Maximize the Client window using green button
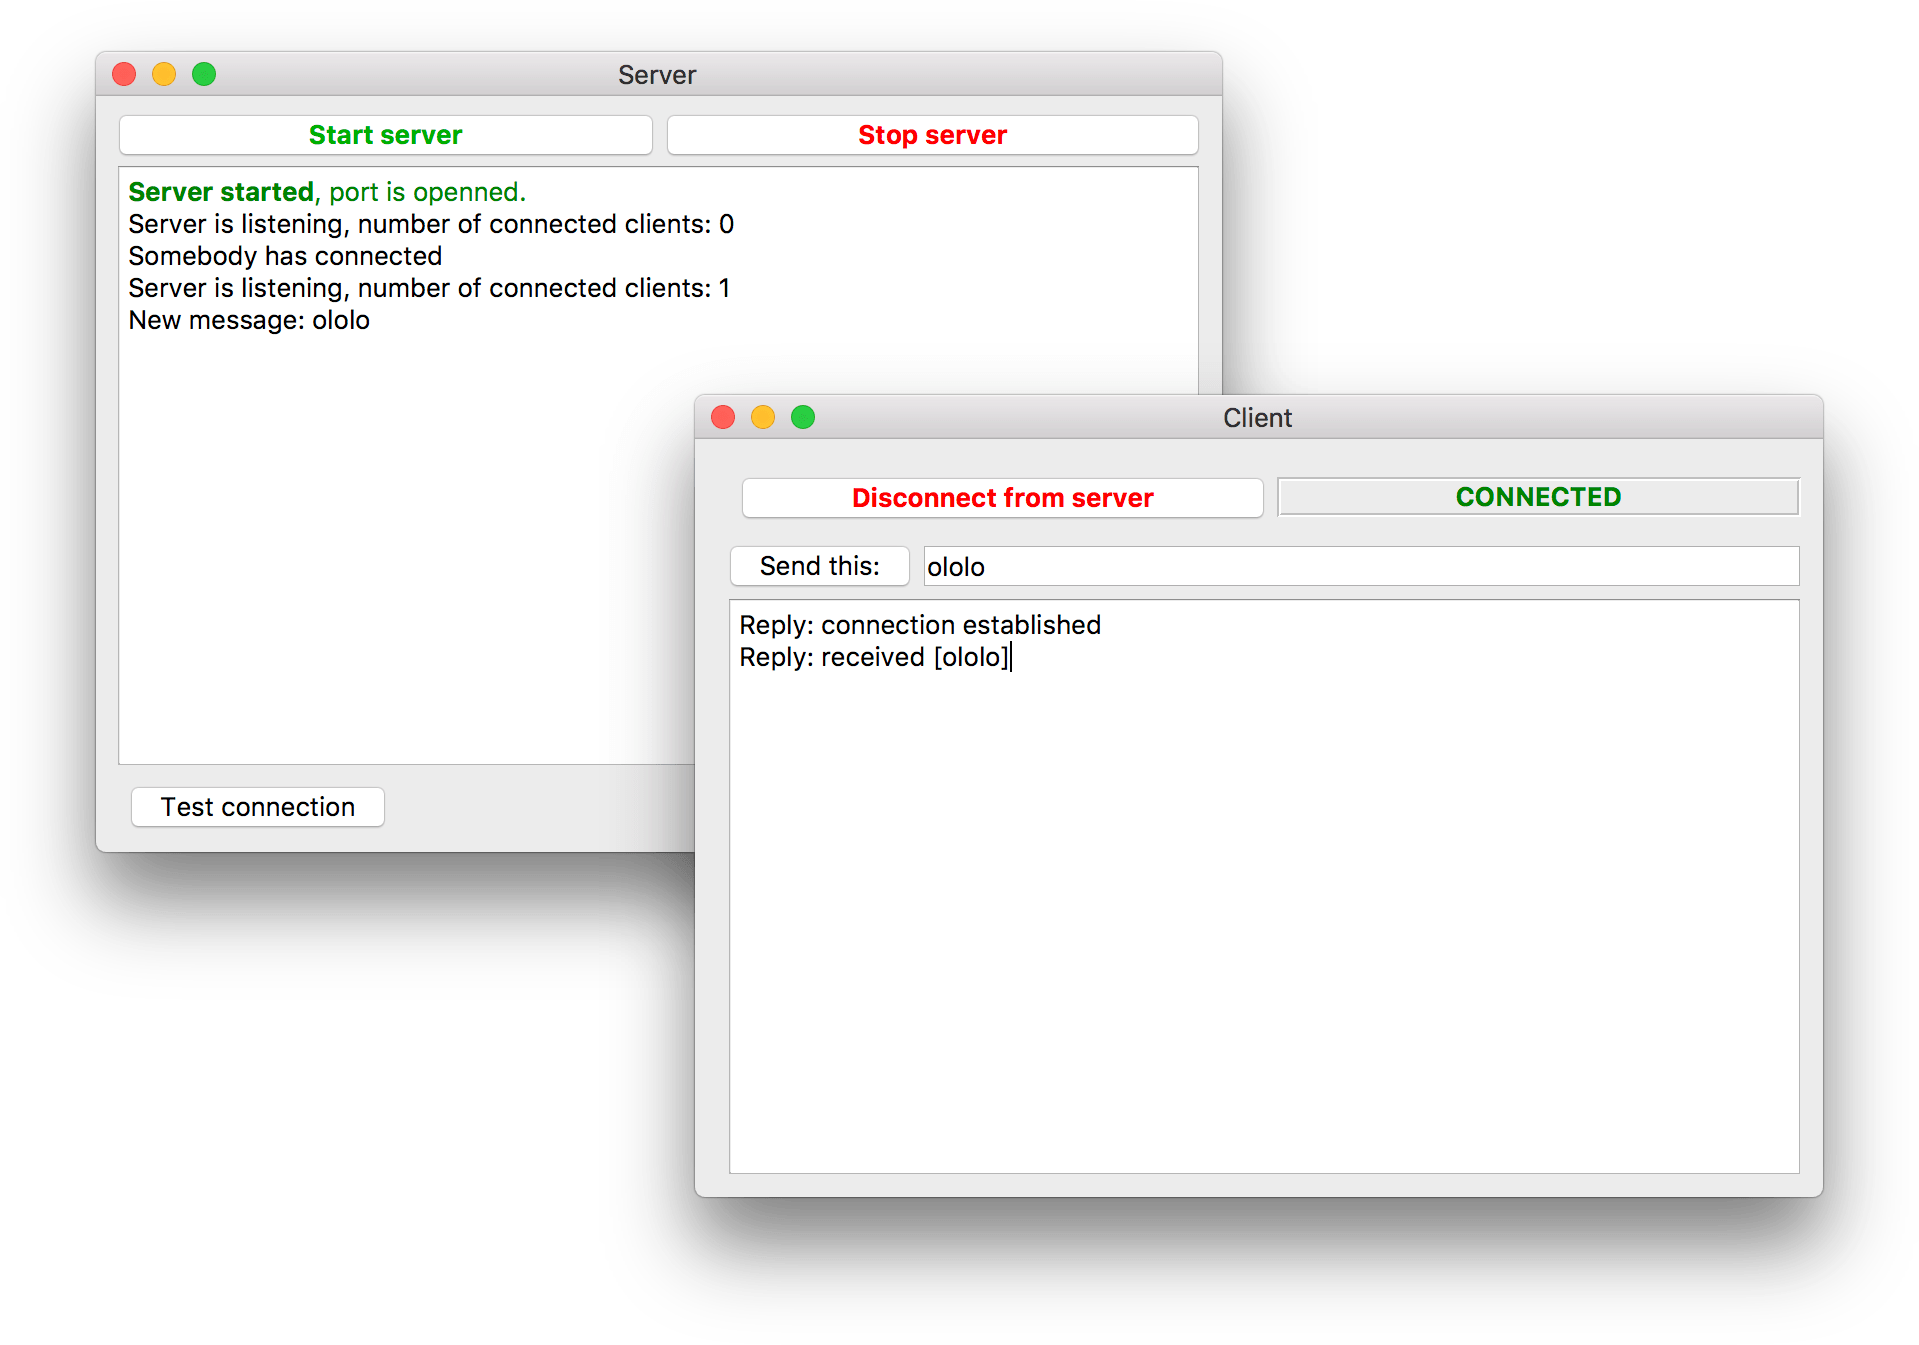The image size is (1919, 1345). (803, 417)
